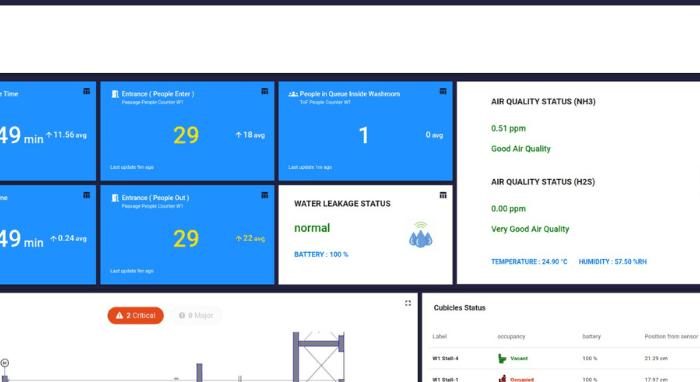The height and width of the screenshot is (382, 700).
Task: Sort by battery column header
Action: tap(592, 336)
